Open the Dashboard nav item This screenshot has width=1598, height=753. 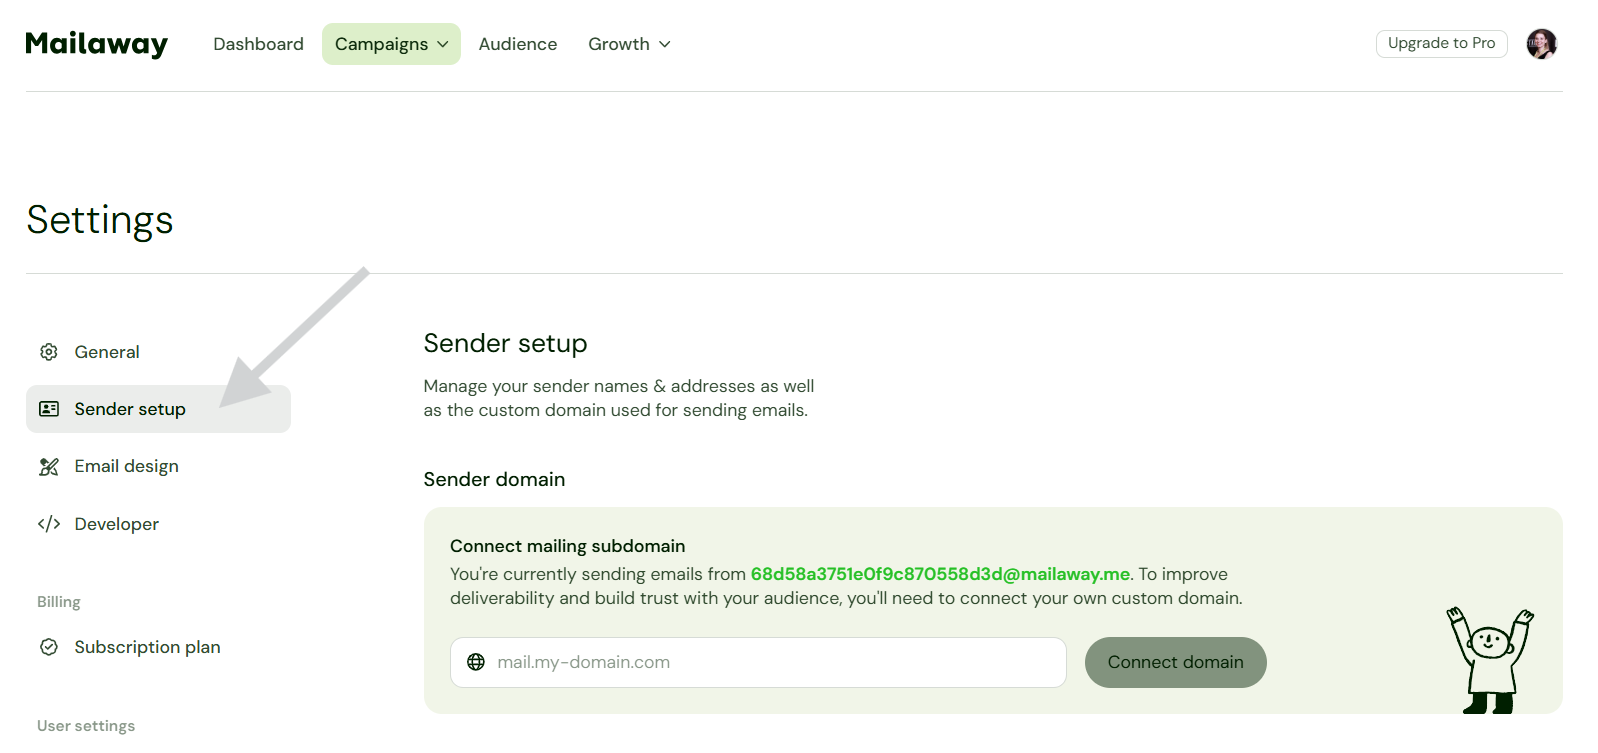point(258,44)
